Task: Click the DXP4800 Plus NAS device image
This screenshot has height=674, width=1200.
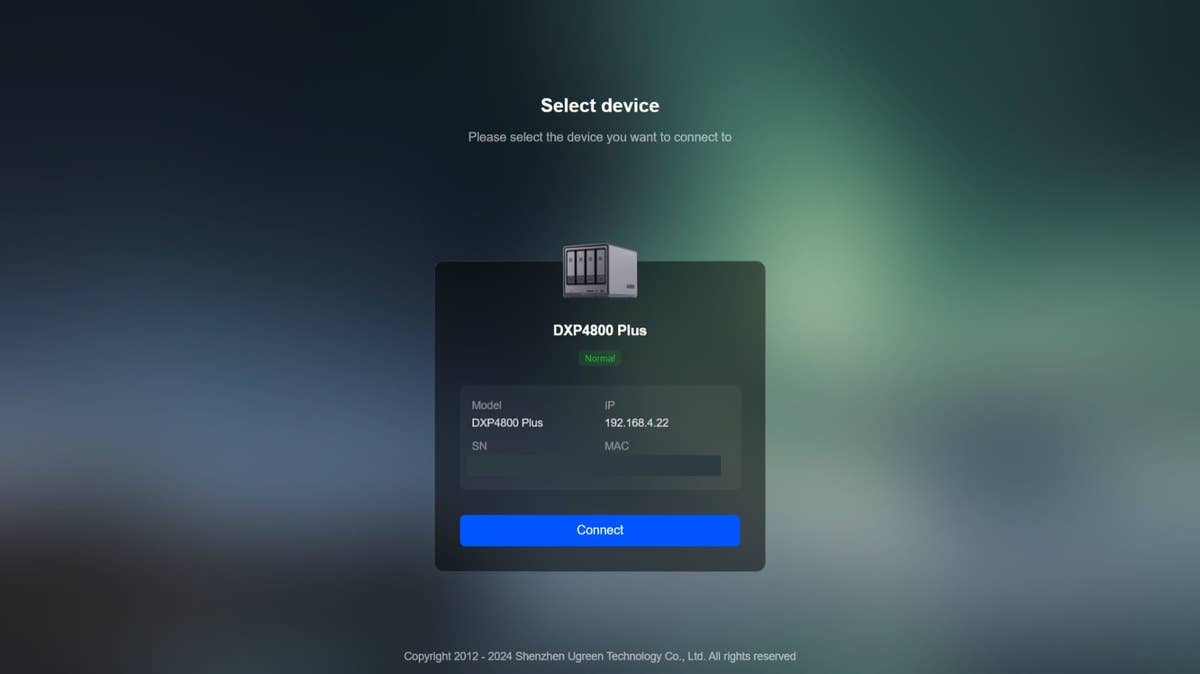Action: pos(600,271)
